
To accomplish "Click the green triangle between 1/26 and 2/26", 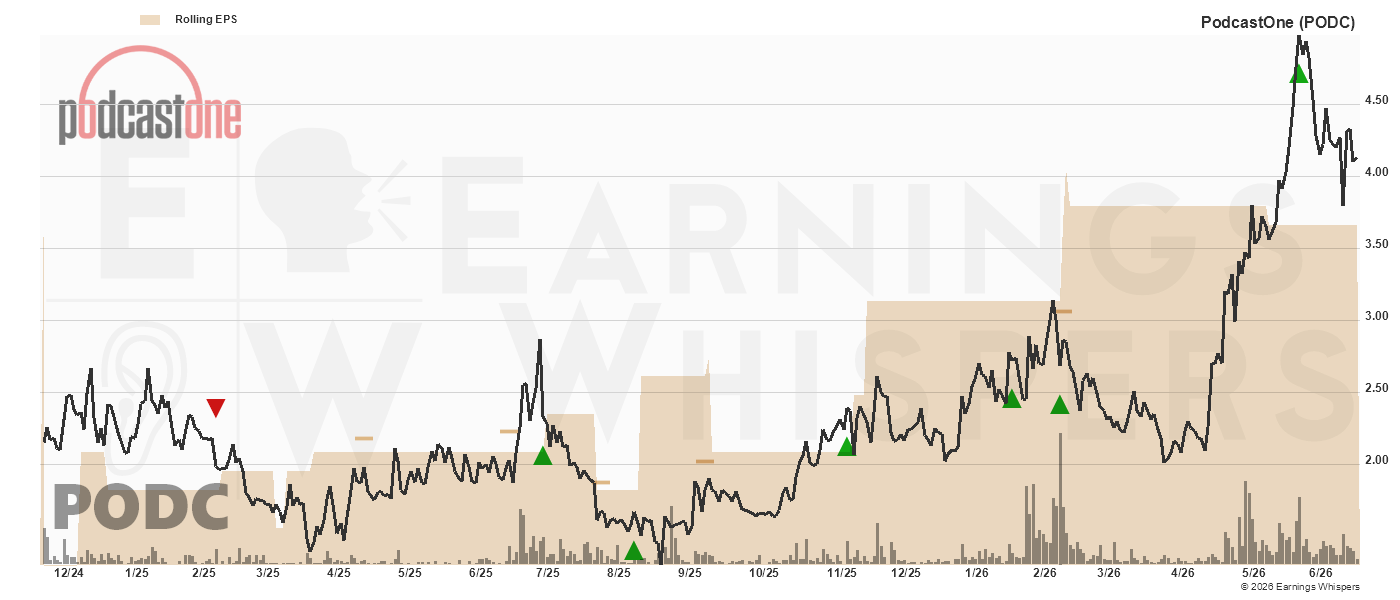I will (1012, 399).
